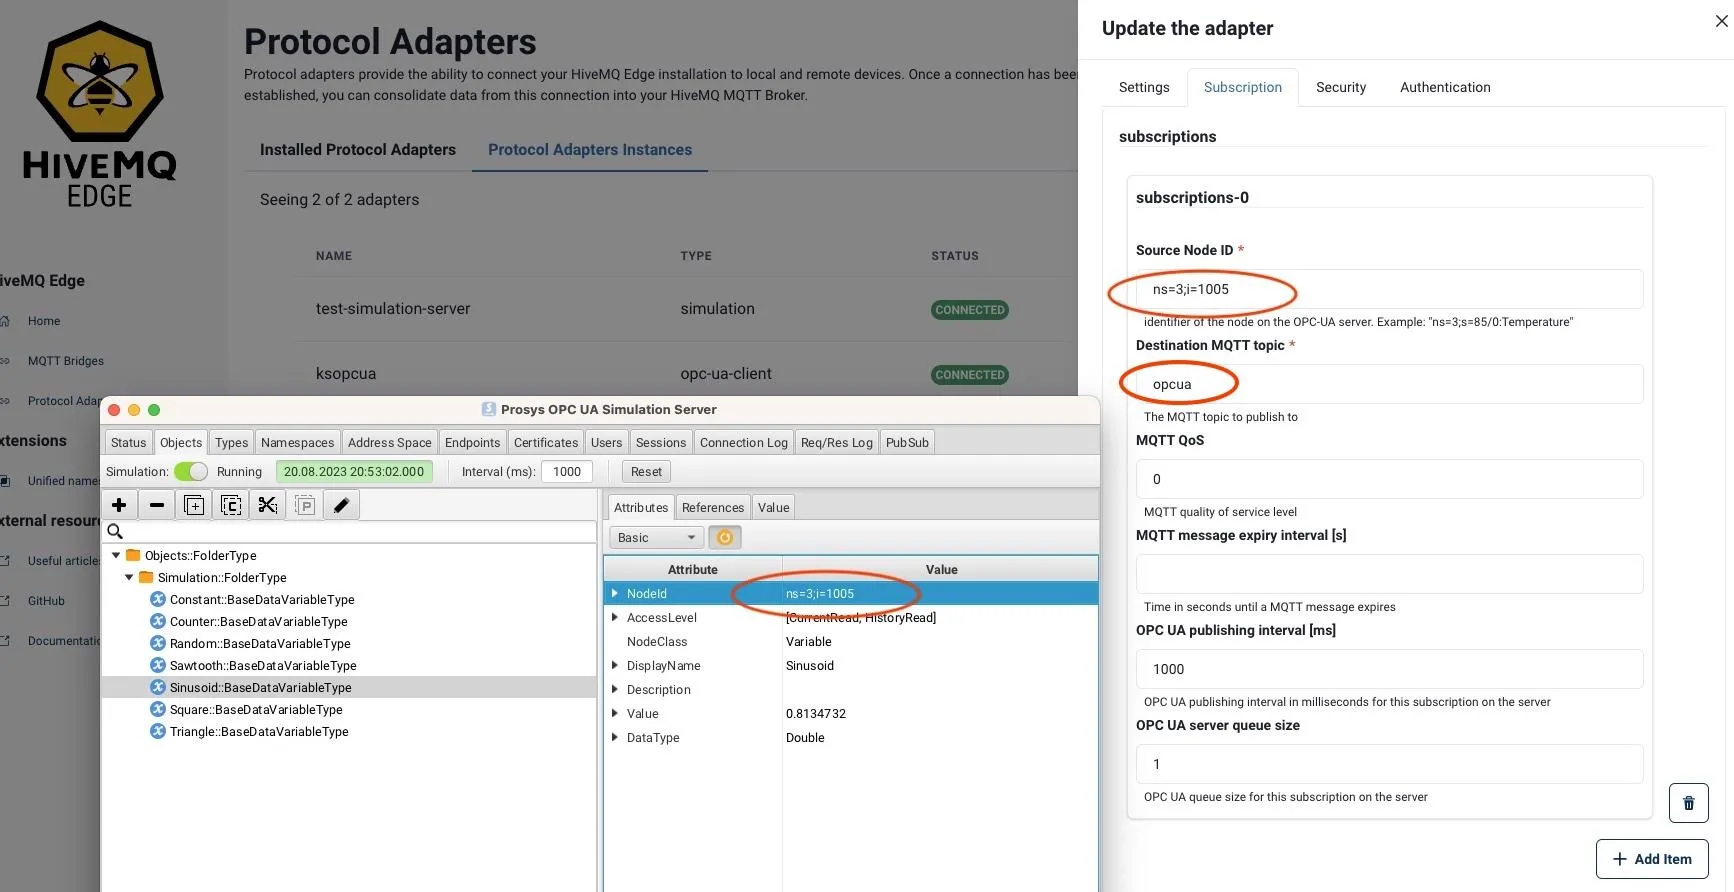Expand the DisplayName attribute row
This screenshot has width=1734, height=892.
click(x=614, y=665)
